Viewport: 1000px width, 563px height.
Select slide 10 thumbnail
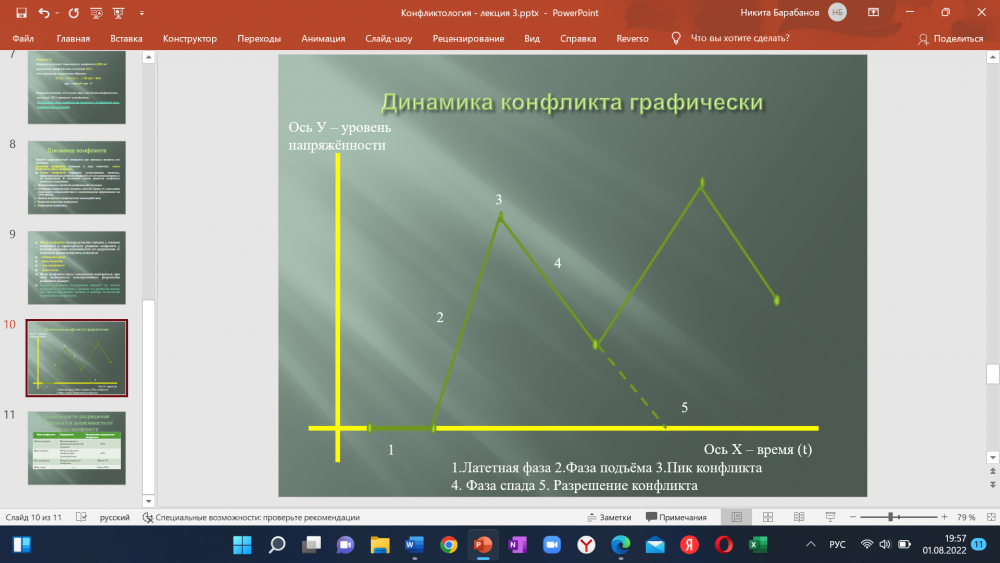(77, 358)
